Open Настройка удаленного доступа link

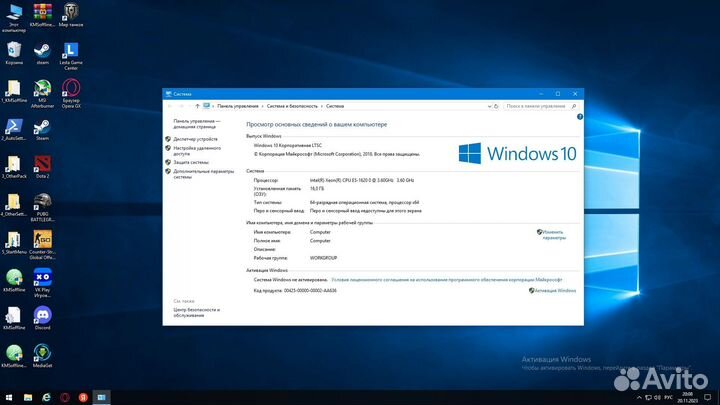click(197, 151)
